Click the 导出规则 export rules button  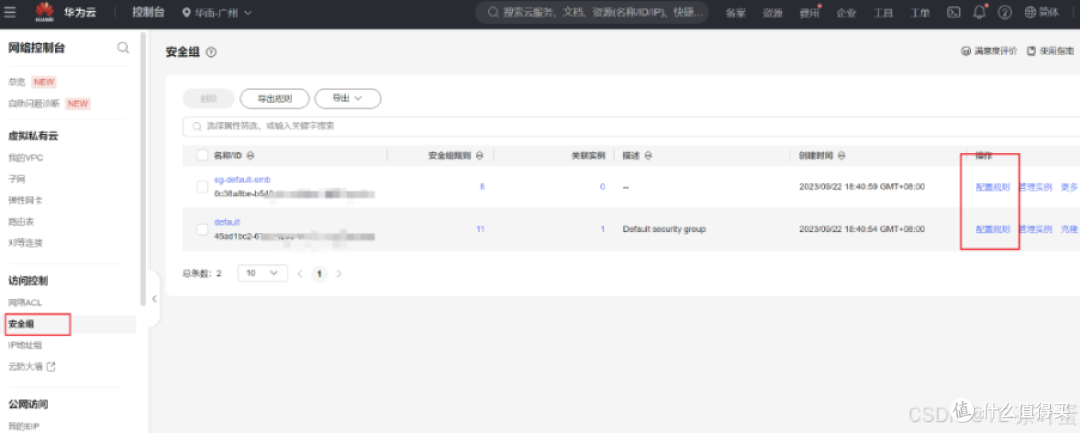(x=274, y=98)
